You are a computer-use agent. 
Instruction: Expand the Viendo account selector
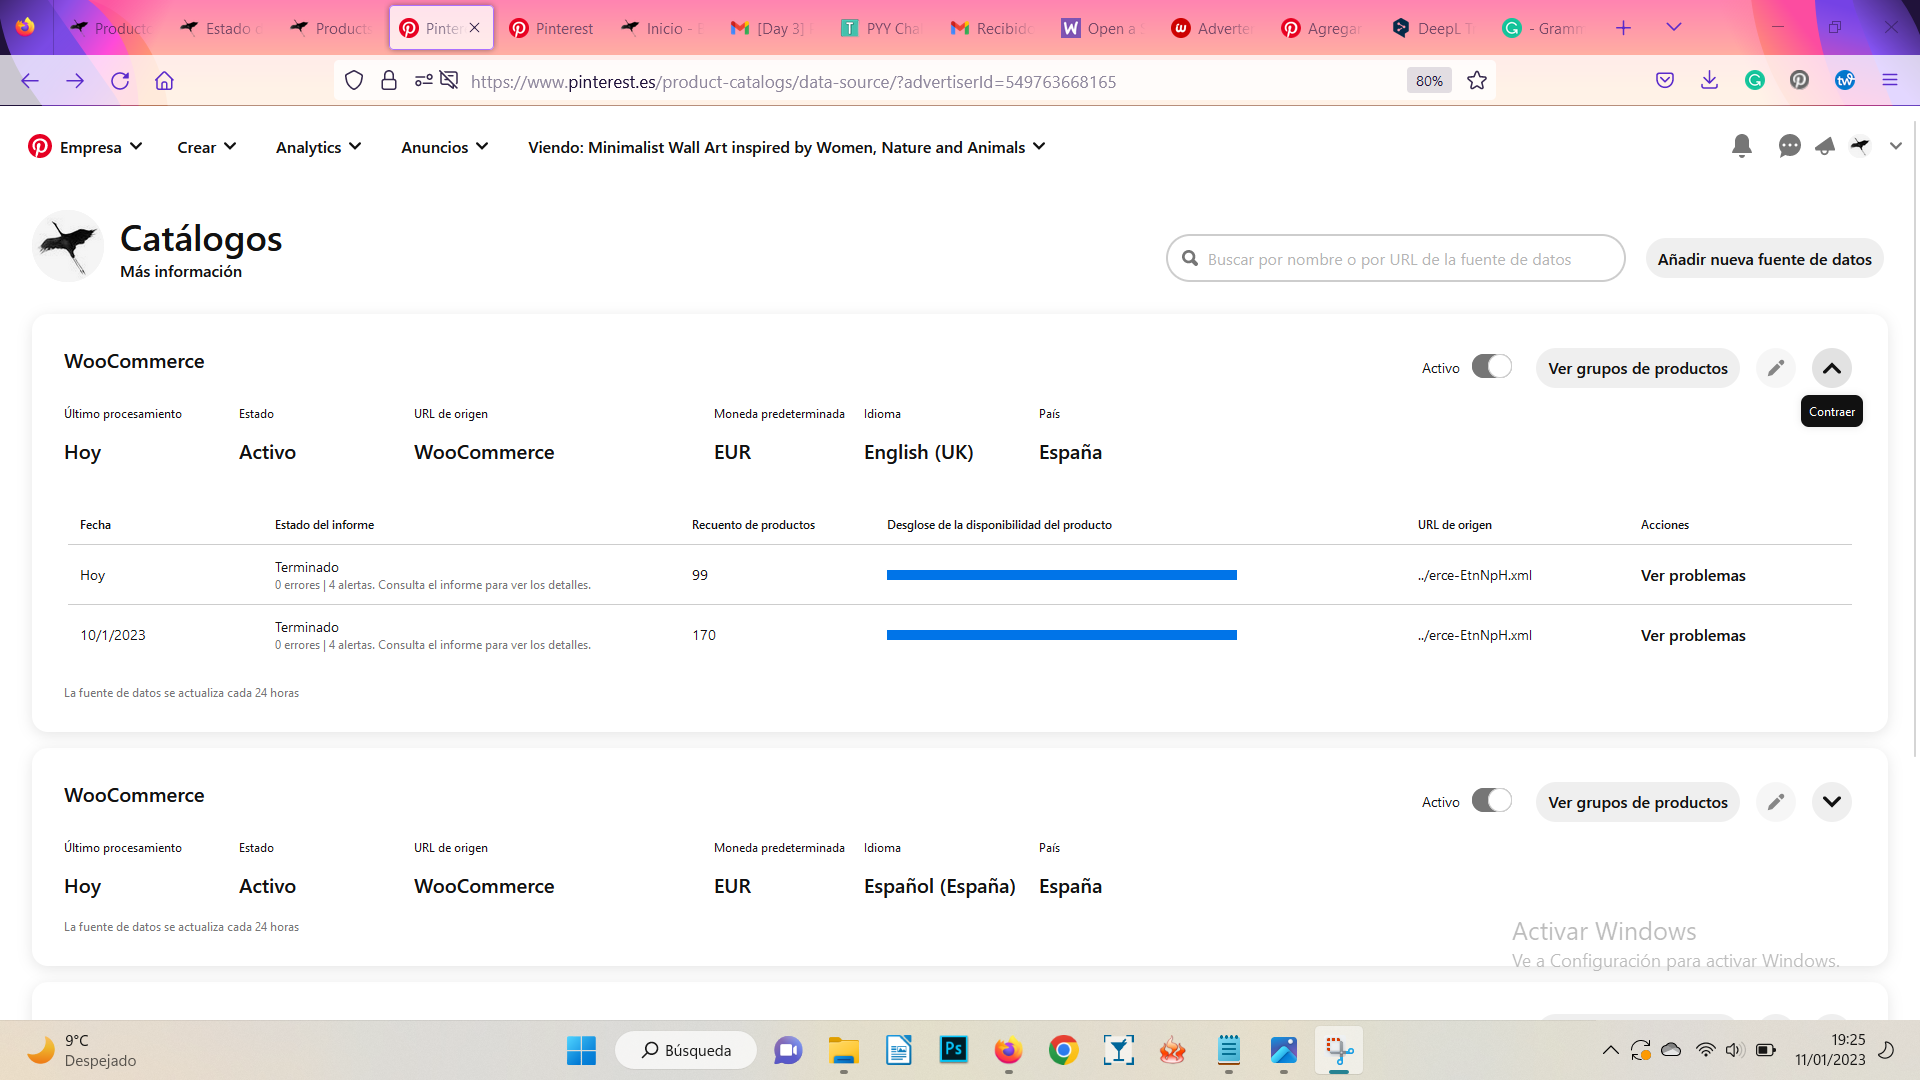[787, 147]
